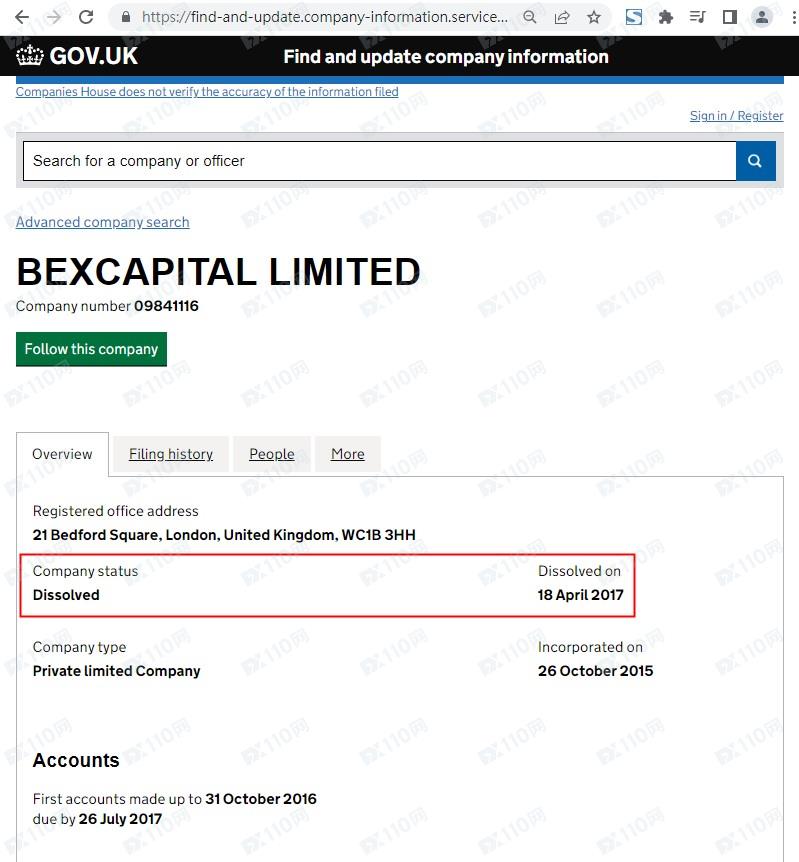Click the zoom magnifier icon in address bar
Viewport: 799px width, 862px height.
coord(530,17)
